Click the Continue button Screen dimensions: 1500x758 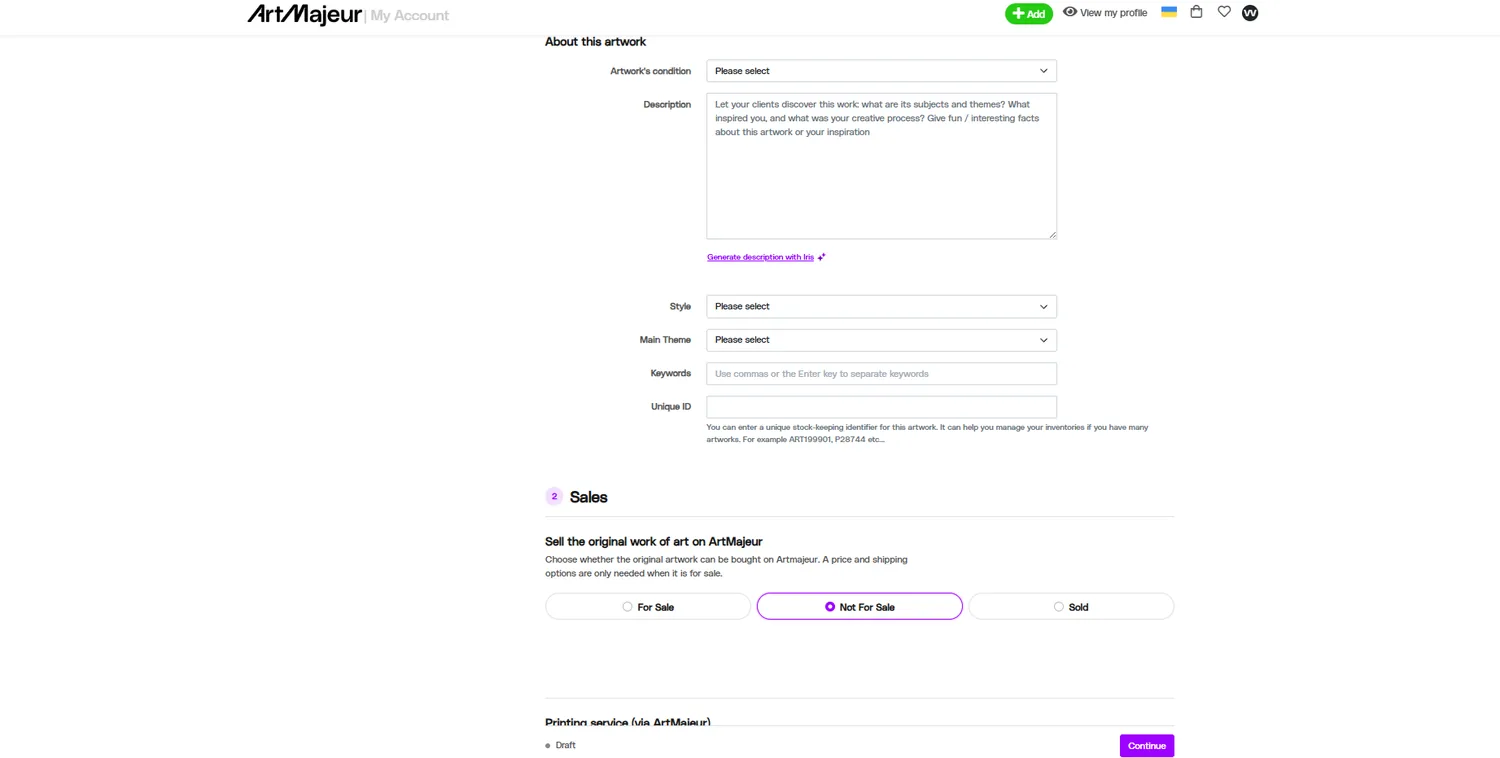[1147, 746]
